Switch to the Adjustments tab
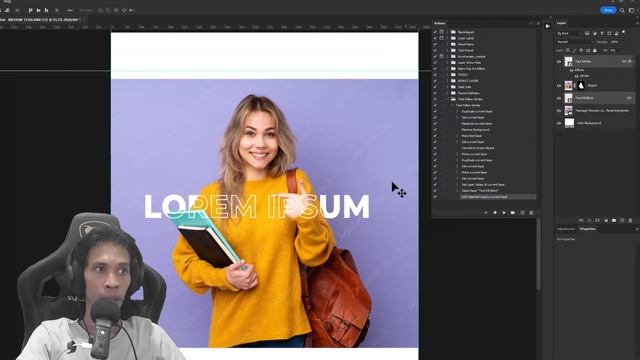The height and width of the screenshot is (360, 640). tap(566, 229)
